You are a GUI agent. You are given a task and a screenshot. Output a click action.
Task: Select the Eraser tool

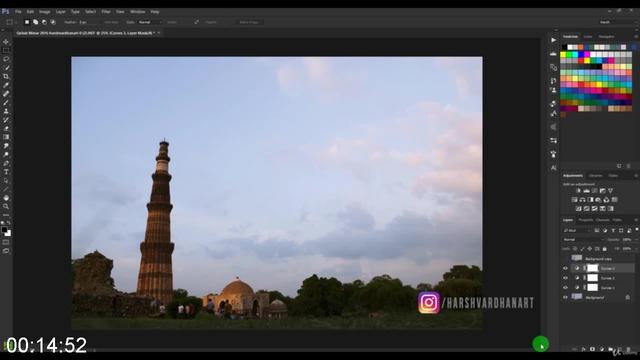click(6, 128)
